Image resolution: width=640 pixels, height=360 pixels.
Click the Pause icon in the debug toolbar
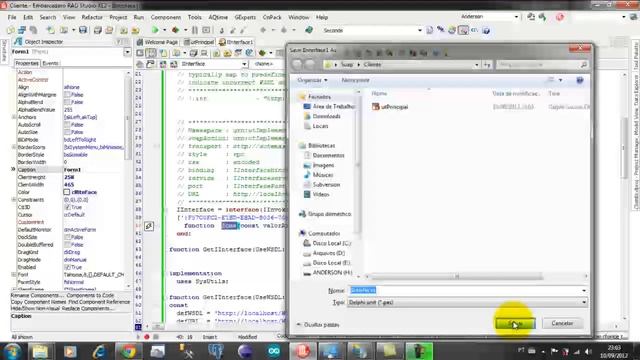coord(195,30)
